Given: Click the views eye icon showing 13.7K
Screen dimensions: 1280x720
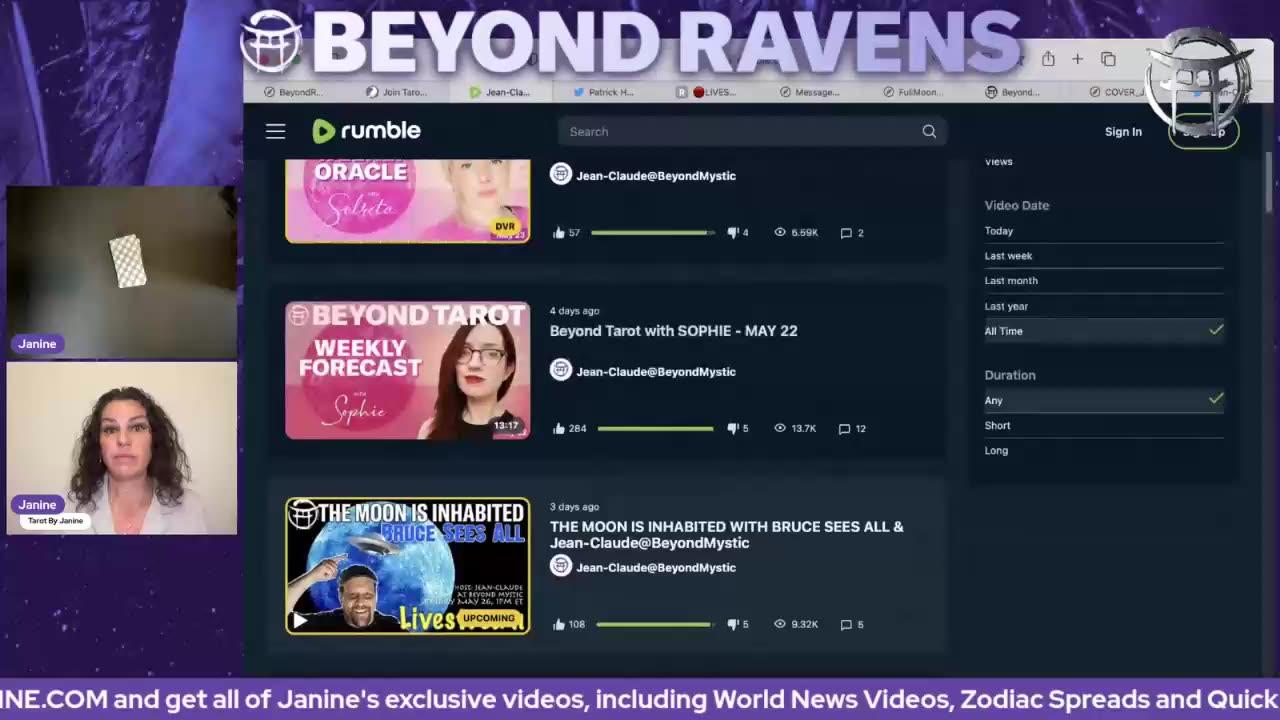Looking at the screenshot, I should [x=780, y=428].
